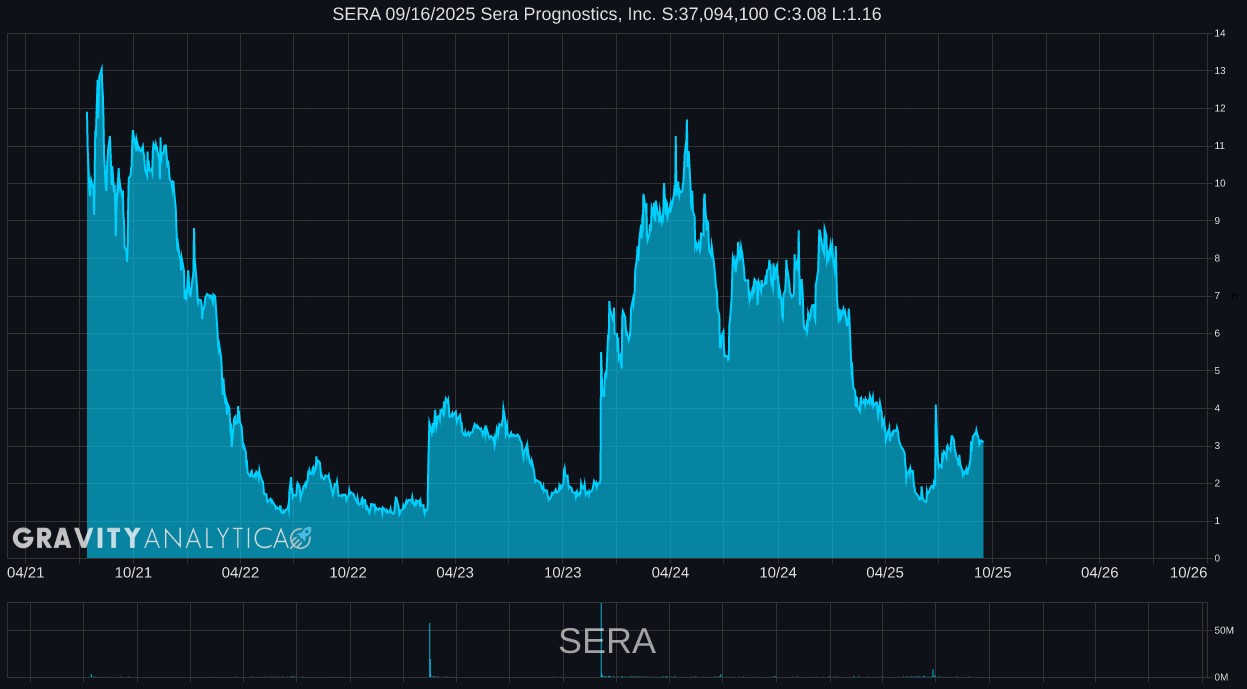The width and height of the screenshot is (1247, 689).
Task: Click the price axis label 6
Action: tap(1217, 334)
